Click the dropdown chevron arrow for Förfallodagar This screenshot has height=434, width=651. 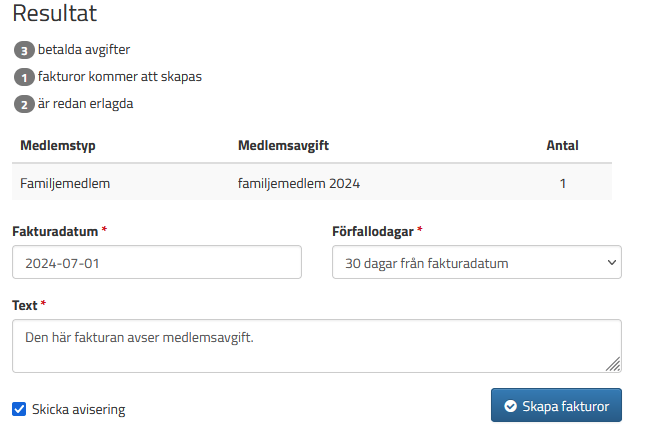tap(612, 262)
